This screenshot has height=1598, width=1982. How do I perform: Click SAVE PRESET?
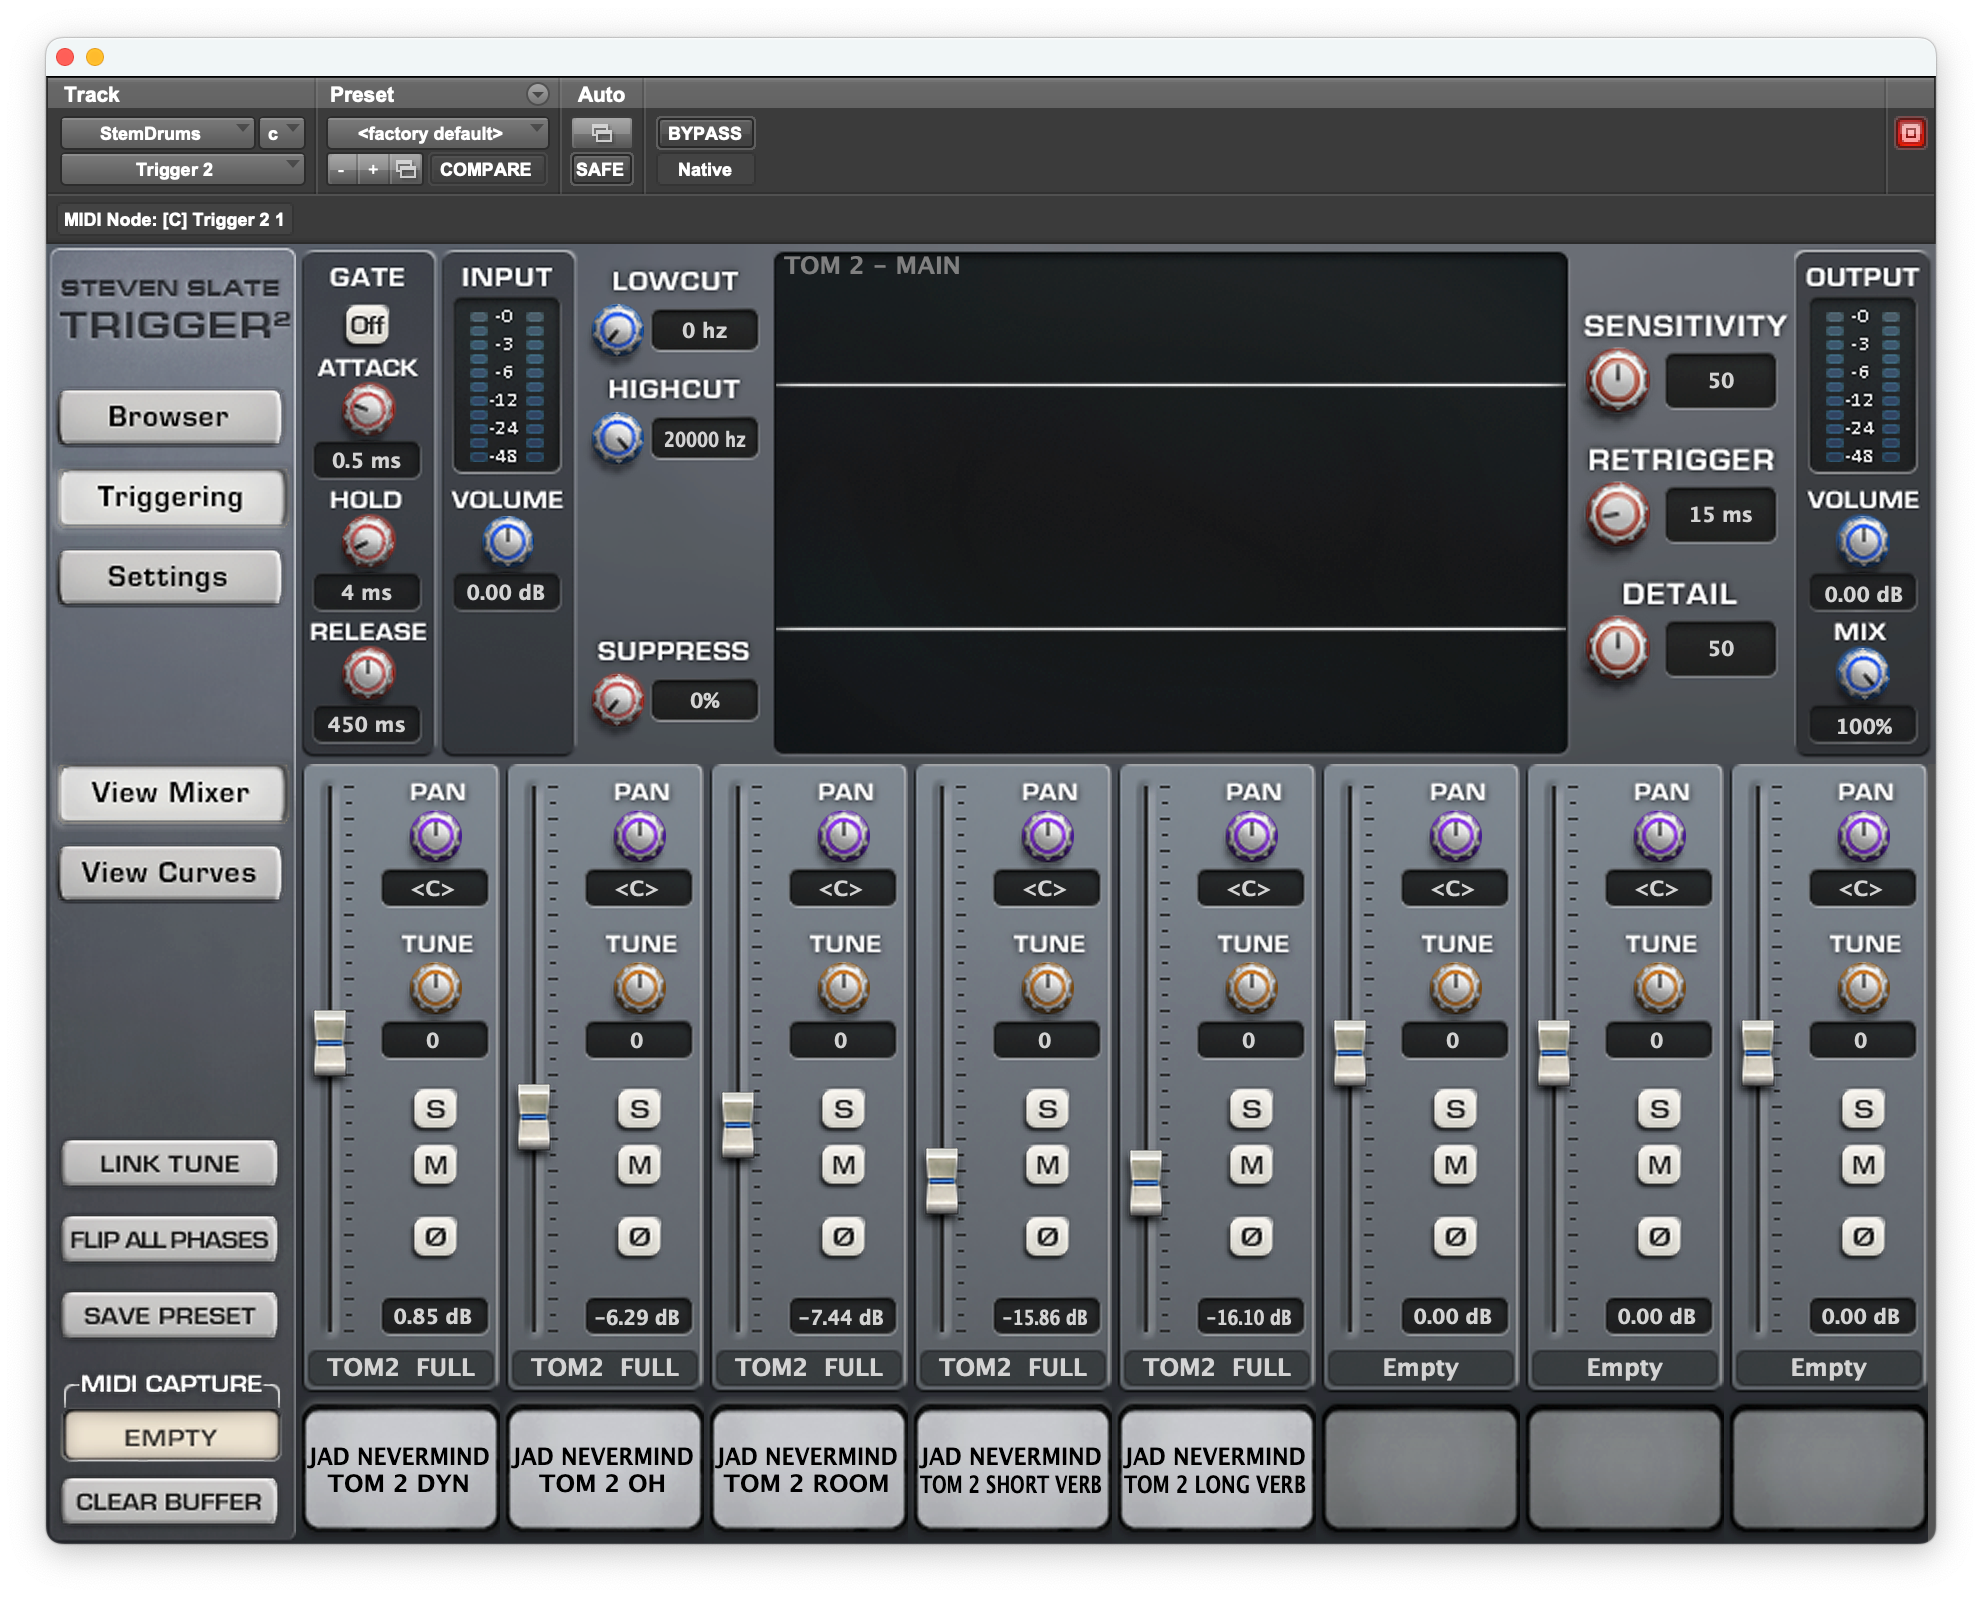(x=169, y=1316)
